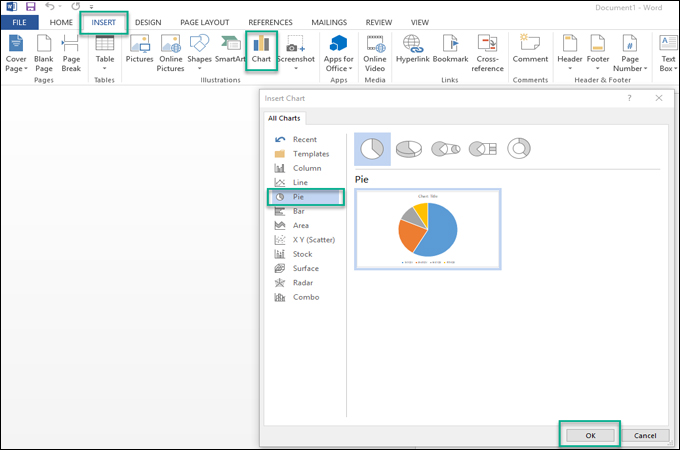Click the SmartArt icon
The width and height of the screenshot is (680, 450).
click(x=230, y=49)
